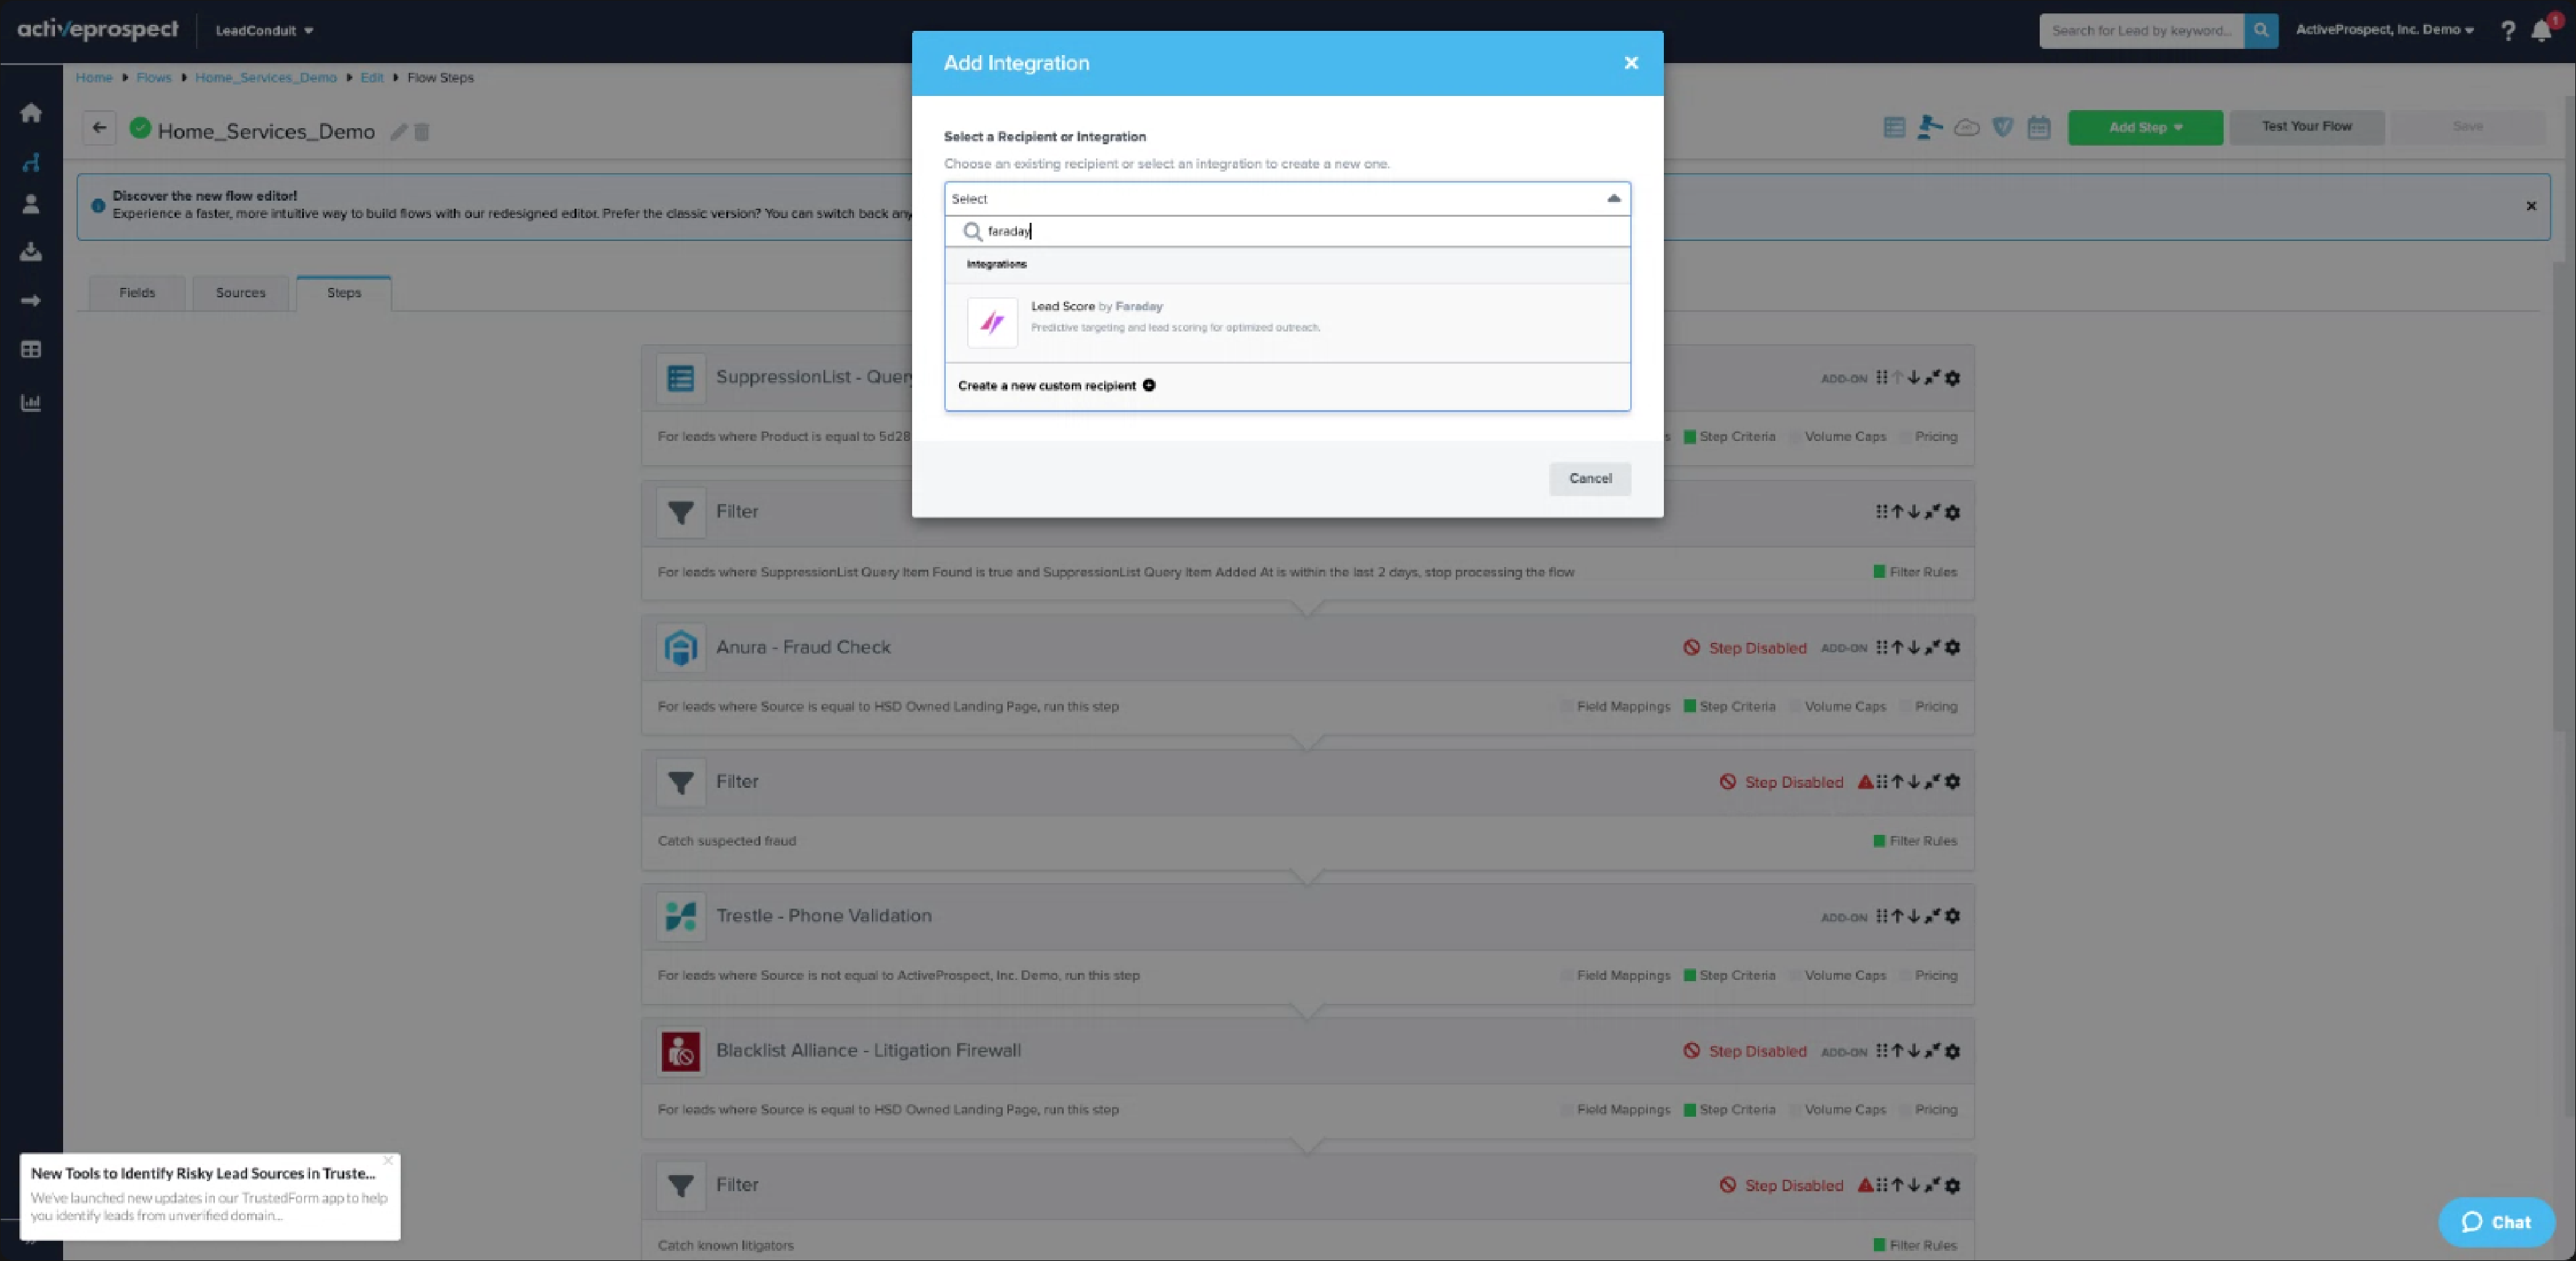
Task: Open the notifications bell icon
Action: click(x=2541, y=31)
